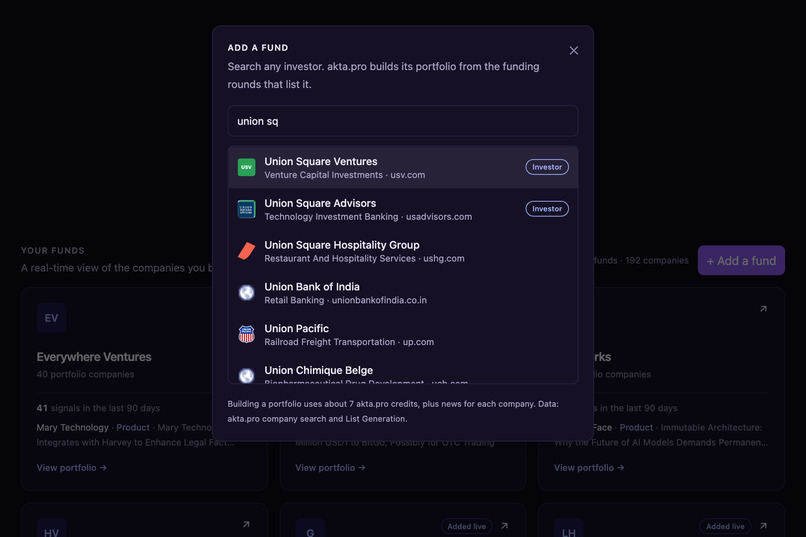Select Union Square Hospitality Group result
This screenshot has height=537, width=806.
click(x=402, y=251)
